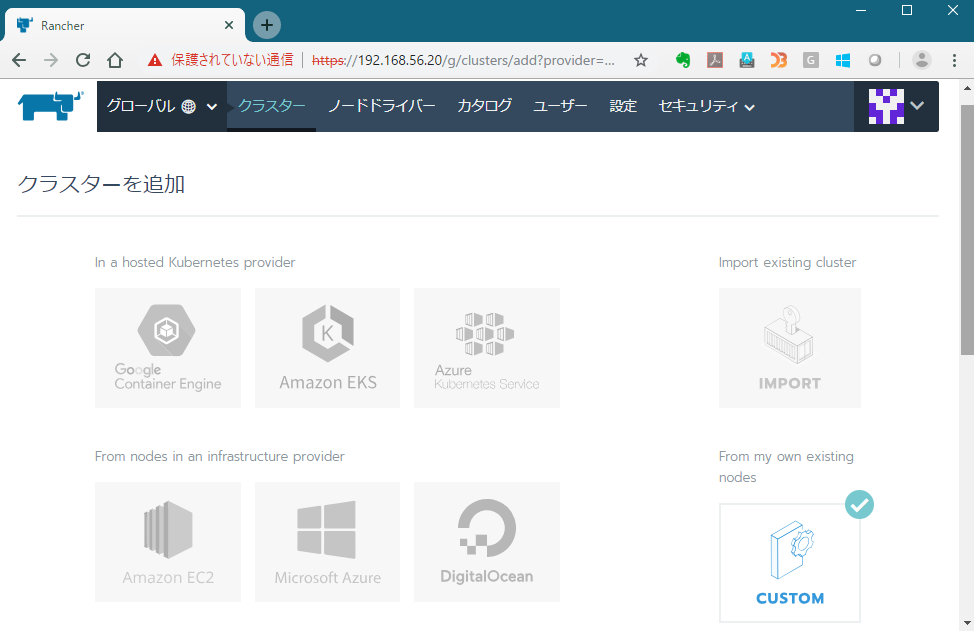The image size is (974, 631).
Task: Click the Windows logo extension icon
Action: [x=843, y=60]
